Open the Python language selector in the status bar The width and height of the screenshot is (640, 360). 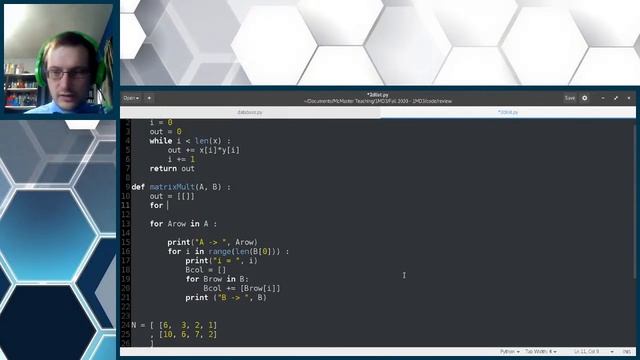pyautogui.click(x=509, y=351)
